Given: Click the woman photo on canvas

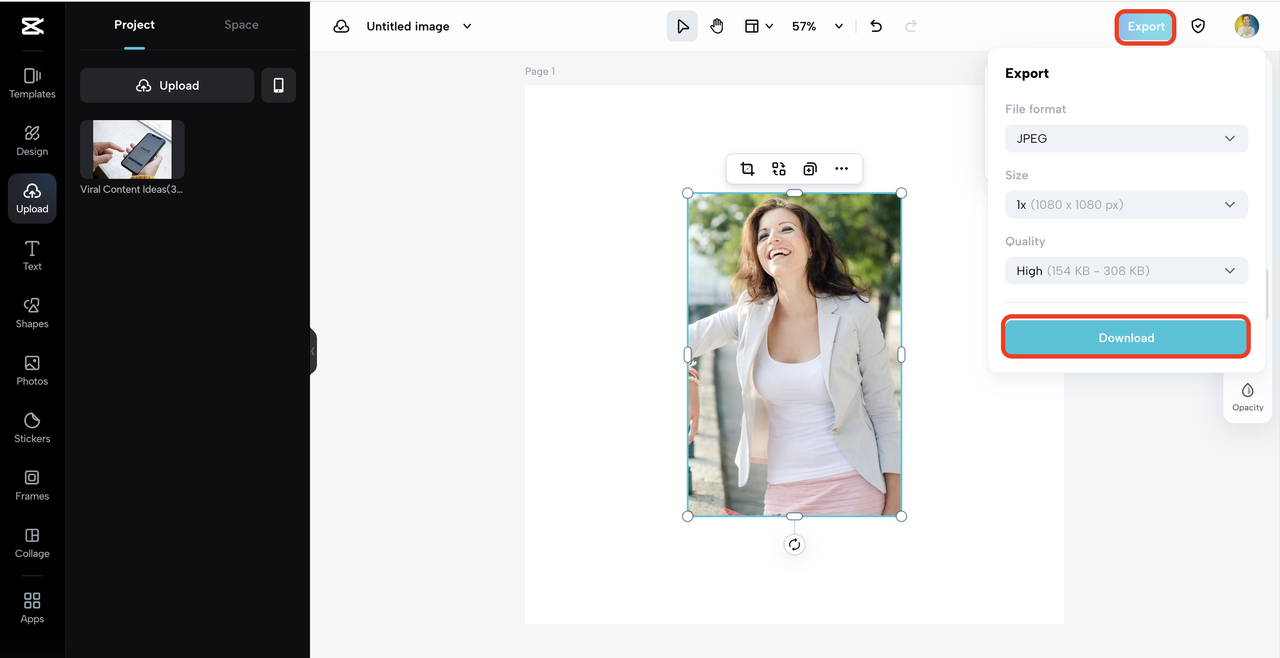Looking at the screenshot, I should pos(794,354).
